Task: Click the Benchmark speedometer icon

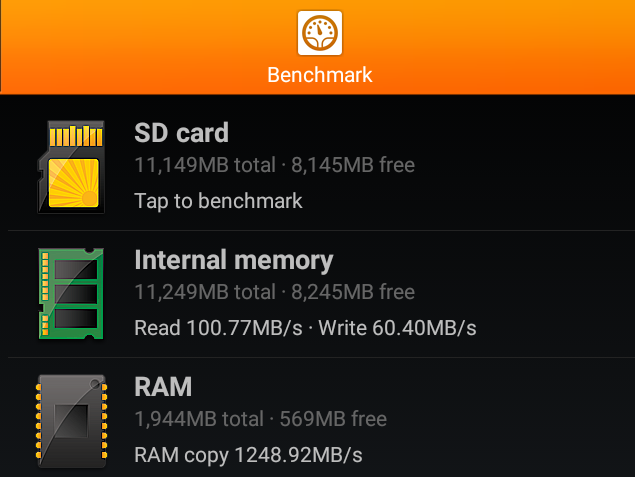Action: click(x=320, y=33)
